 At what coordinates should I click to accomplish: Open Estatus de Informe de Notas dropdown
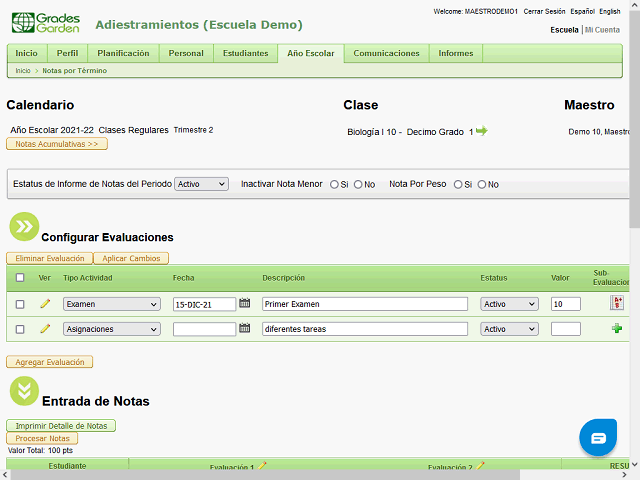click(201, 184)
